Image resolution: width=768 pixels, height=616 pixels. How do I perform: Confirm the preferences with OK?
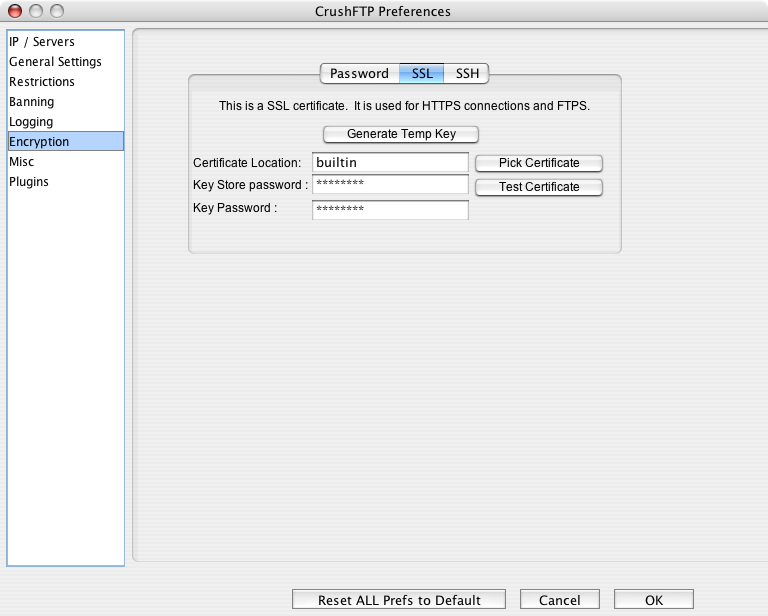click(653, 600)
